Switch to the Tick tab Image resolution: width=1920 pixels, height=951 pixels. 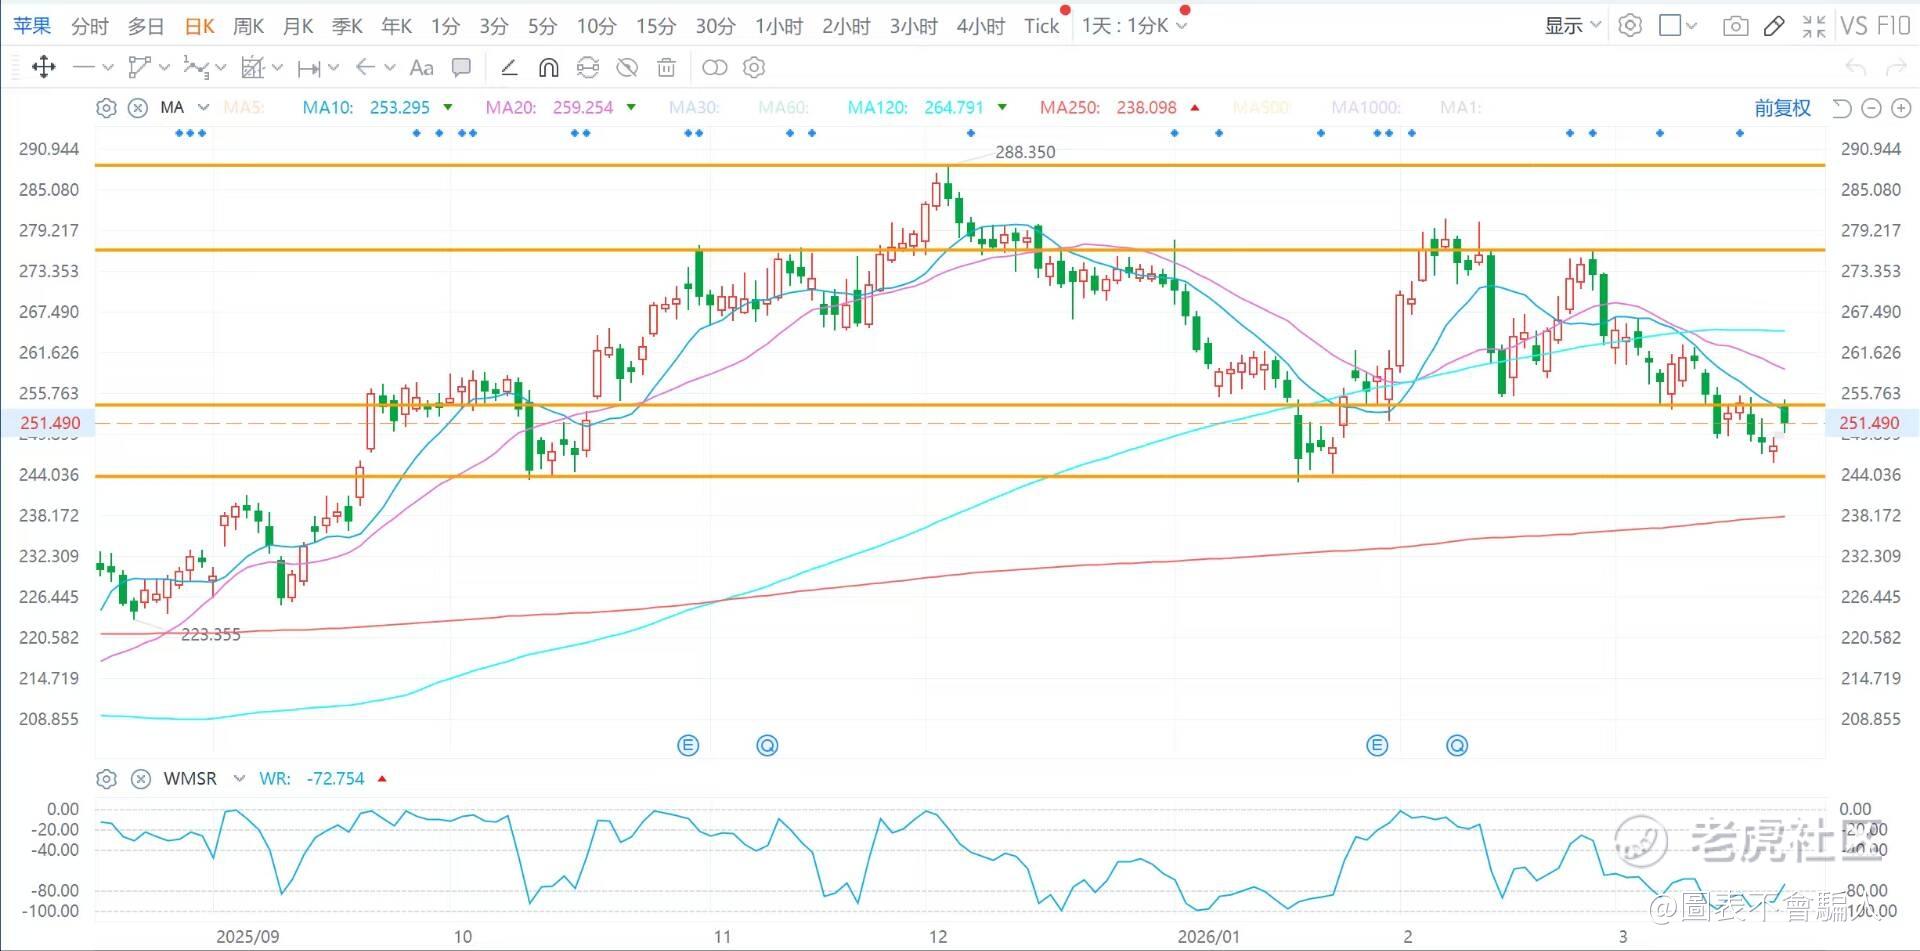click(x=1041, y=26)
